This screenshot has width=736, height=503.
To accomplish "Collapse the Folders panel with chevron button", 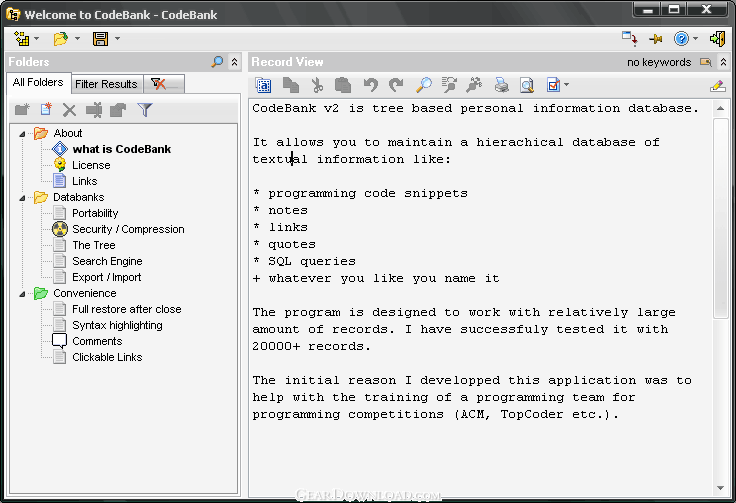I will 234,61.
